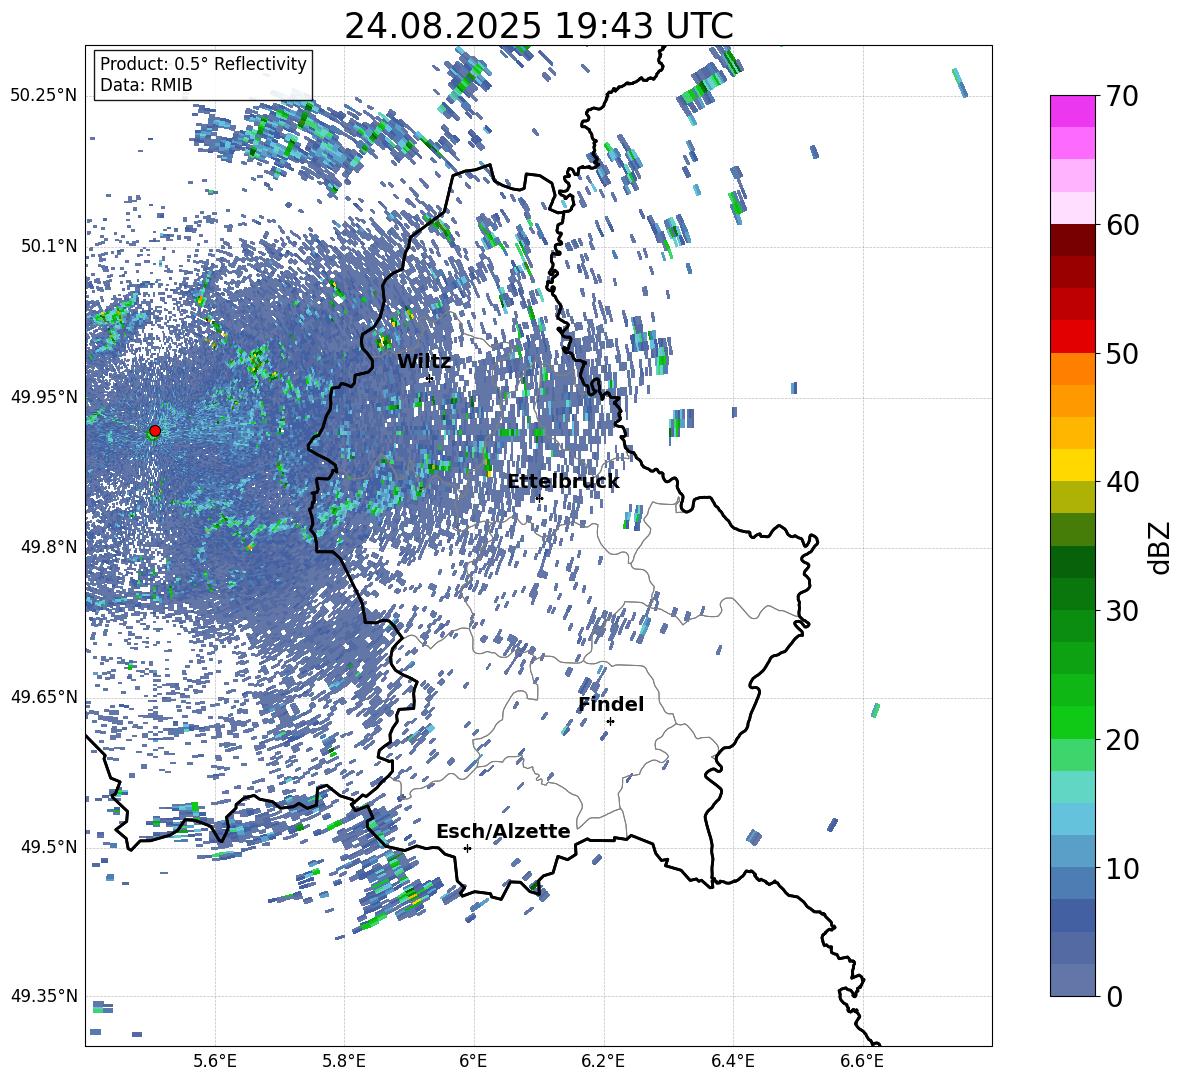Click the bright red colorbar swatch above 50

tap(1072, 336)
